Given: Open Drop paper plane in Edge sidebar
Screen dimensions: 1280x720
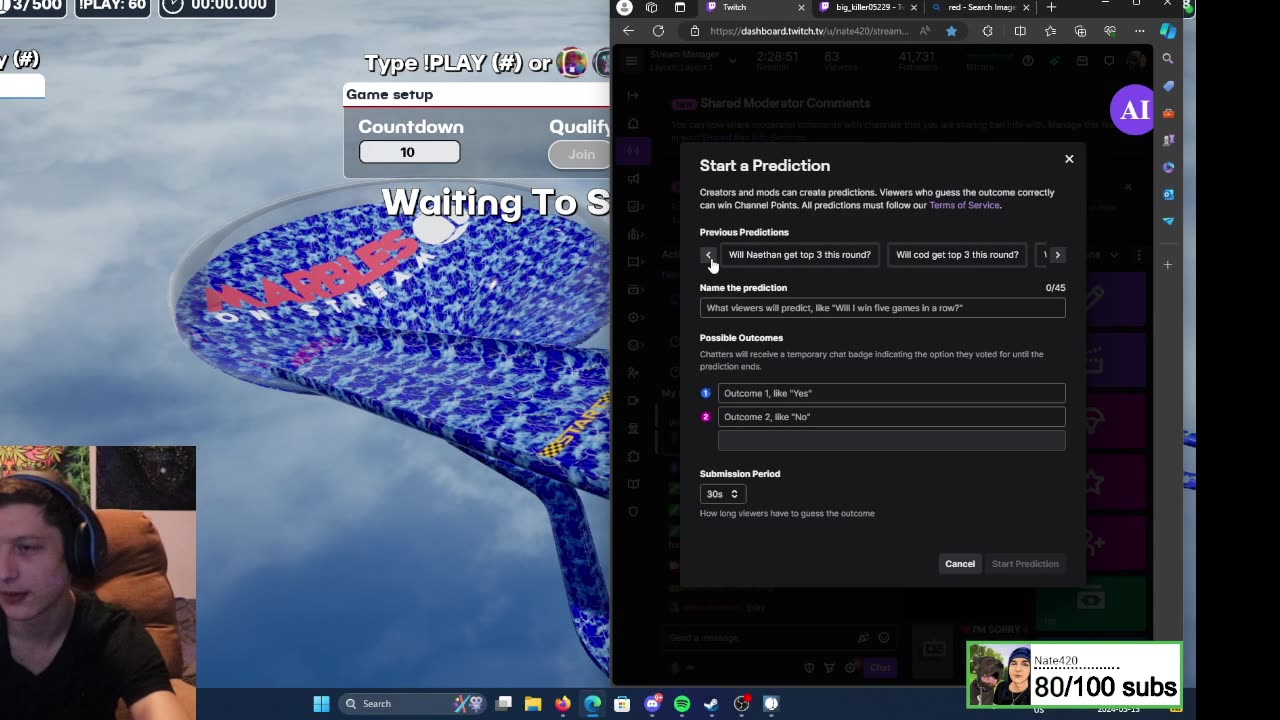Looking at the screenshot, I should [1168, 221].
